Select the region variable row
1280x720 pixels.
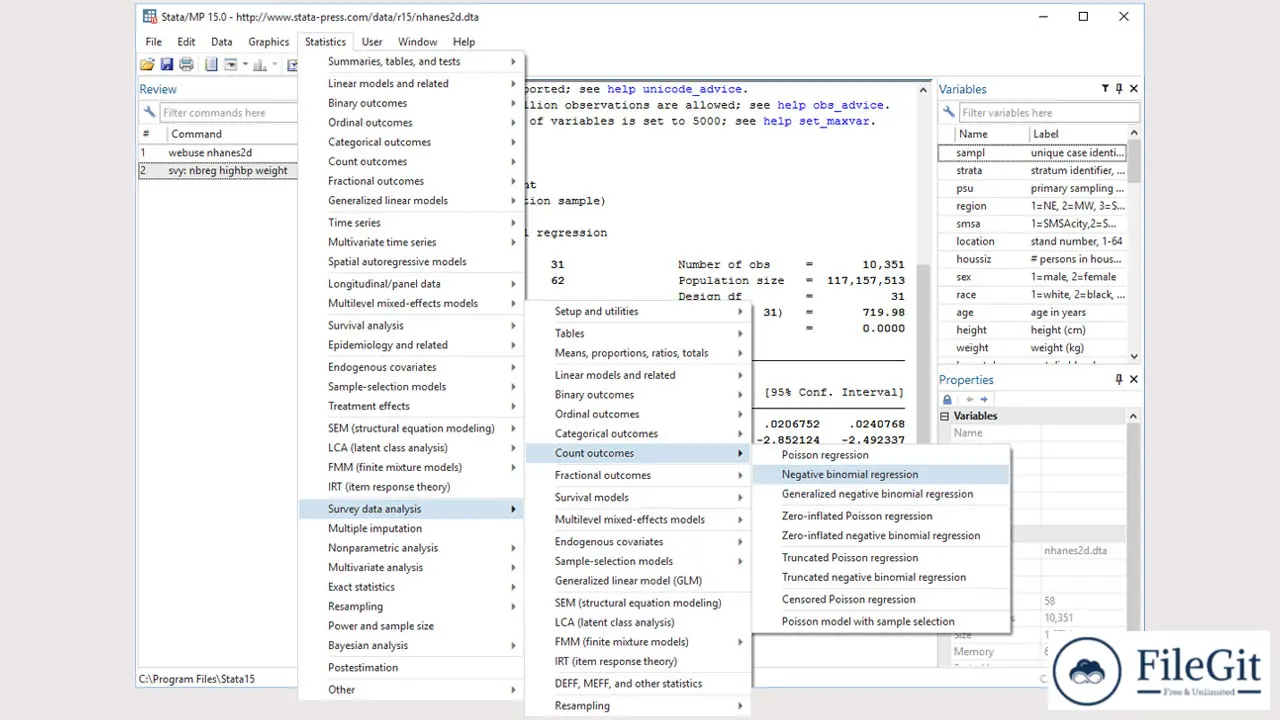(1033, 206)
